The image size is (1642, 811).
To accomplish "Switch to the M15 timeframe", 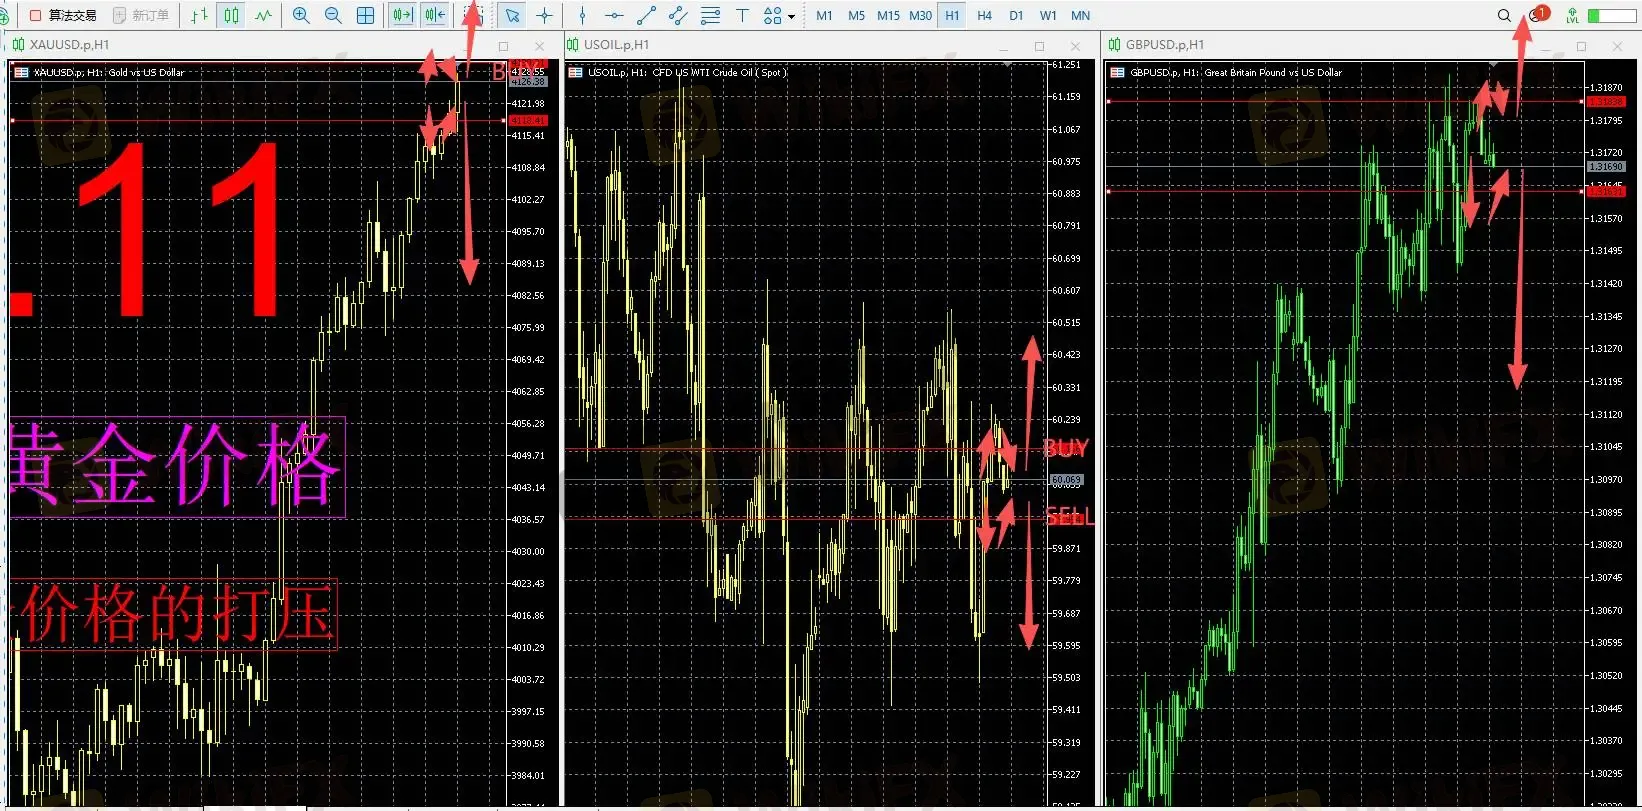I will tap(888, 15).
